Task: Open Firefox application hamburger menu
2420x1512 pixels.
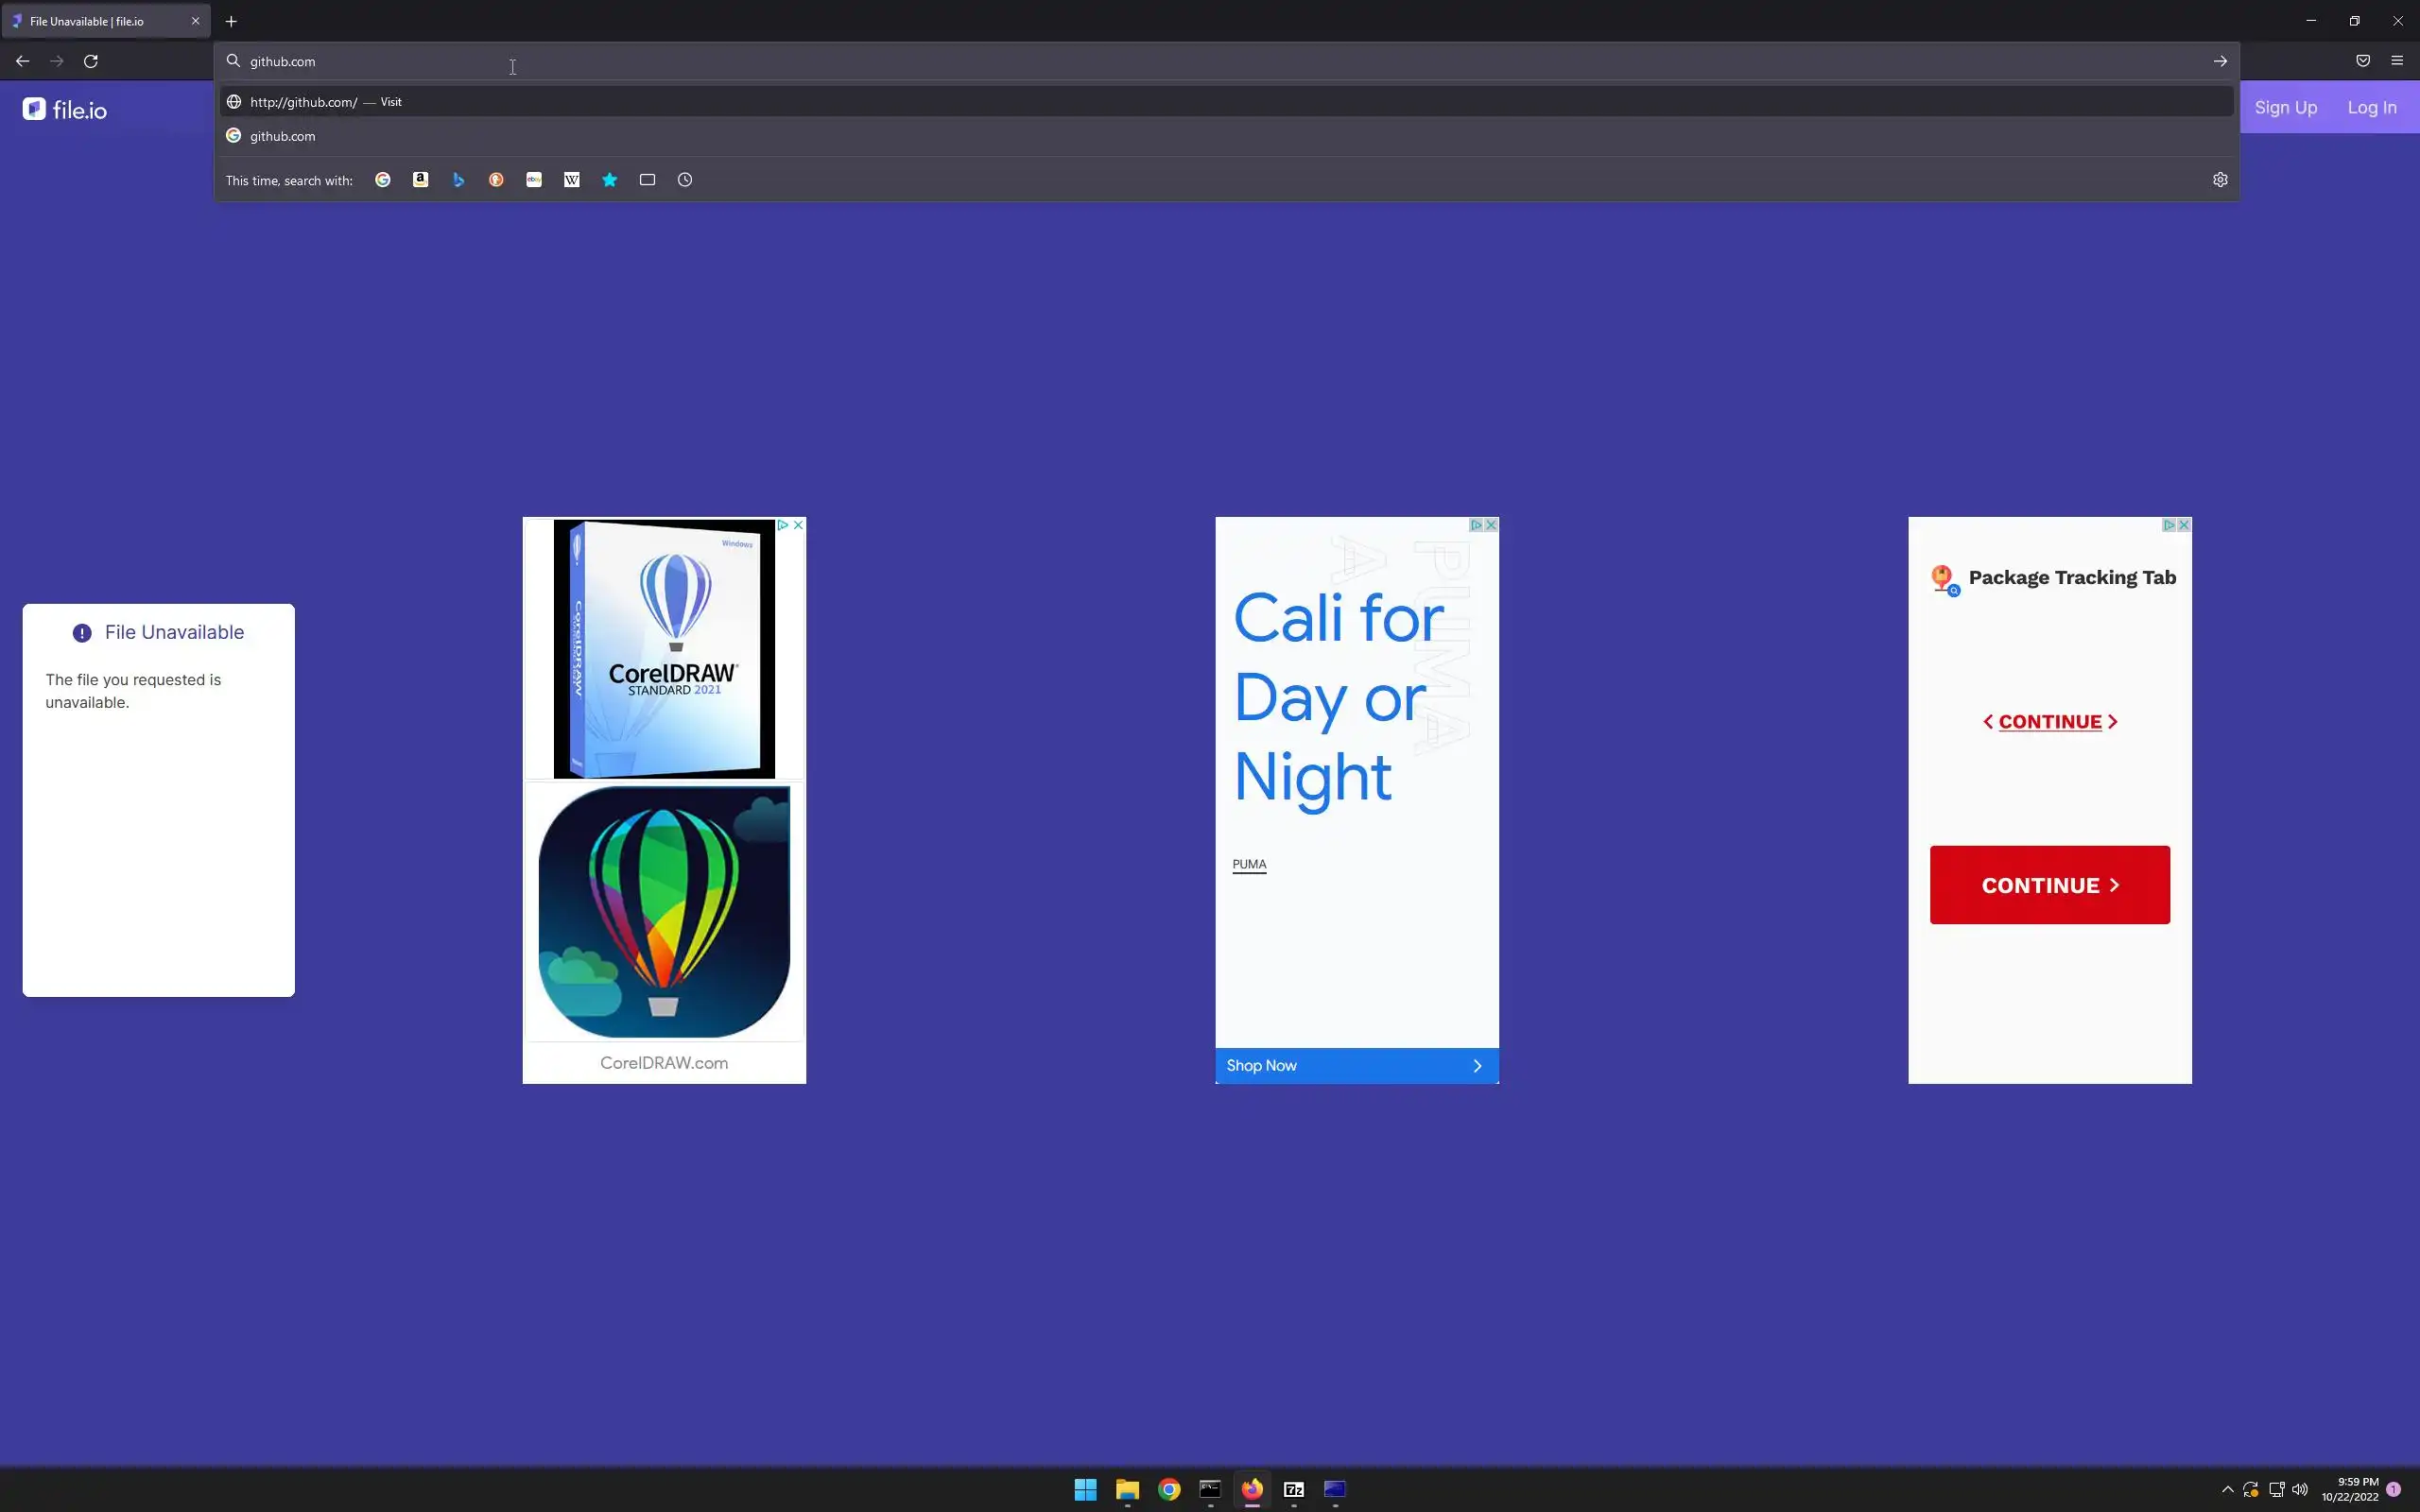Action: click(2397, 61)
